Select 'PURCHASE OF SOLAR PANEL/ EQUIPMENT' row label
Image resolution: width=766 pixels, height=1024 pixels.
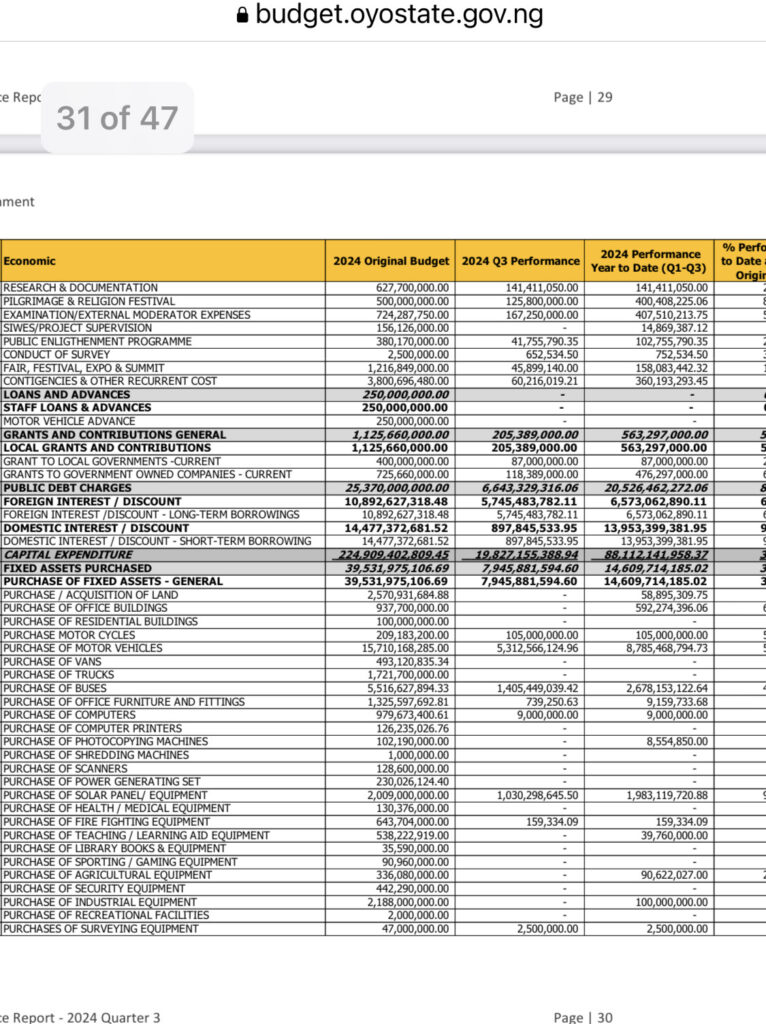(x=105, y=795)
